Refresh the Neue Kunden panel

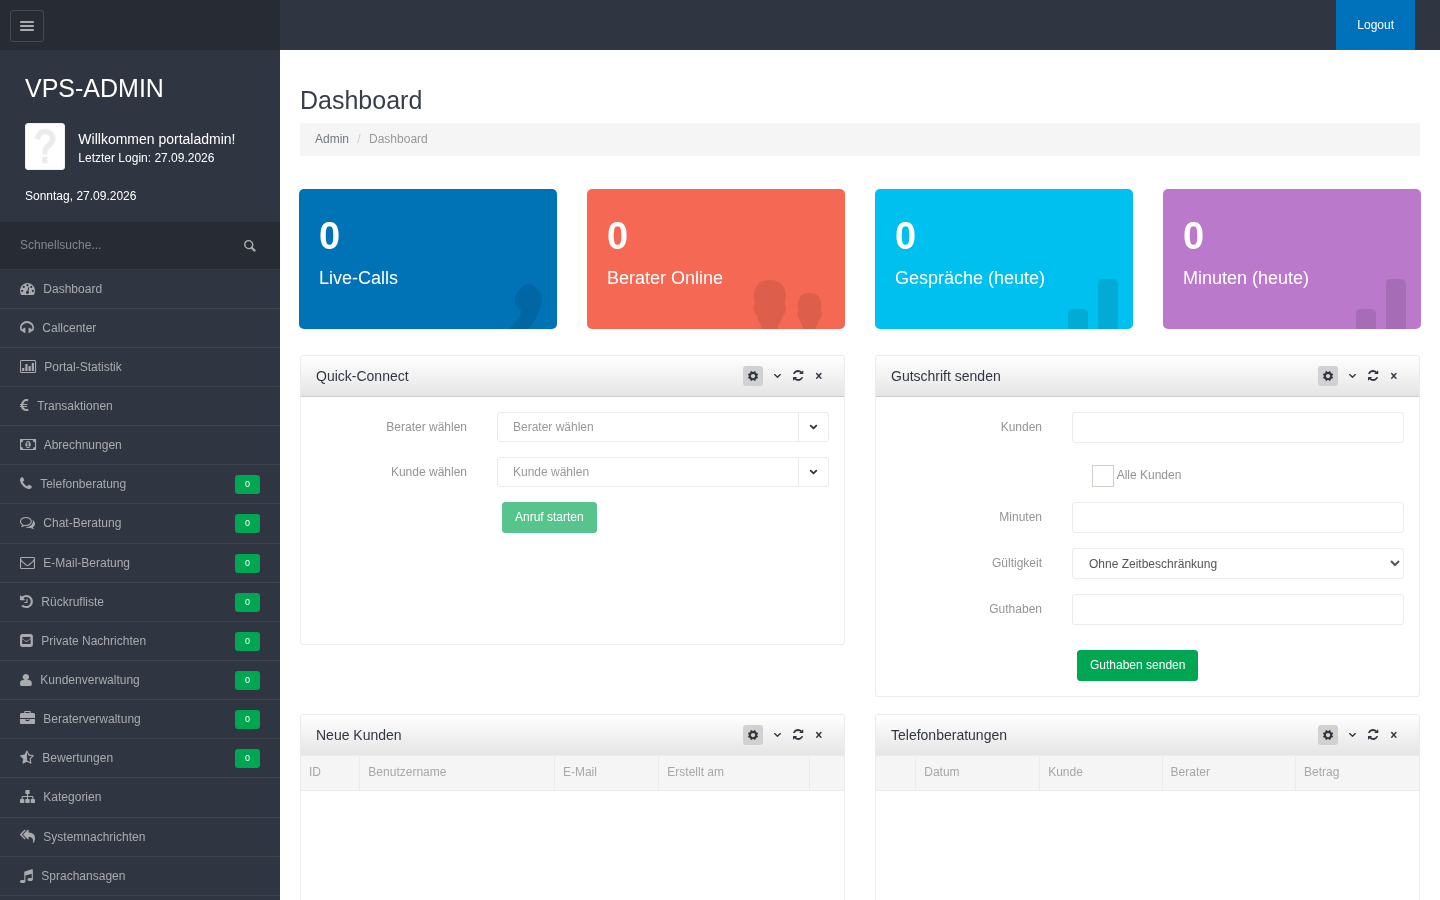tap(798, 735)
